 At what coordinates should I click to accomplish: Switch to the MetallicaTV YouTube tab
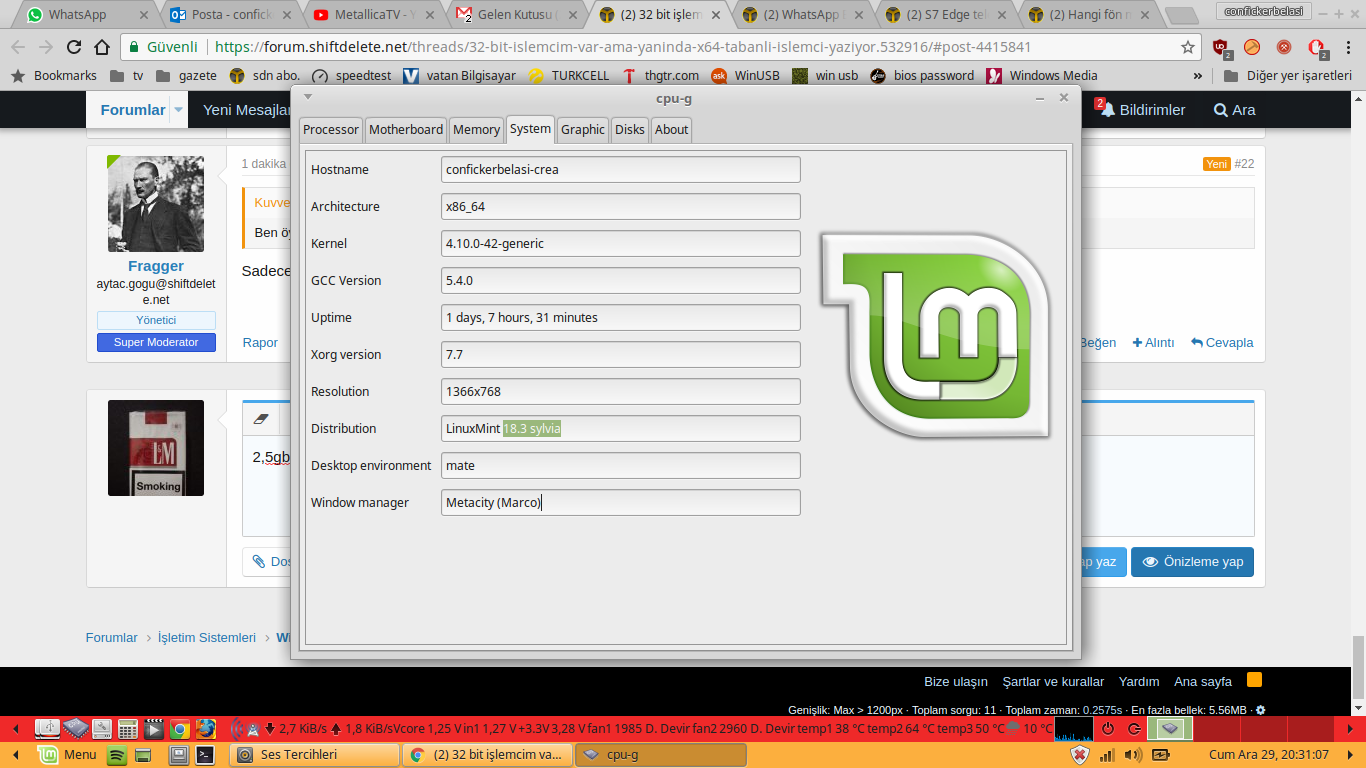pos(375,15)
